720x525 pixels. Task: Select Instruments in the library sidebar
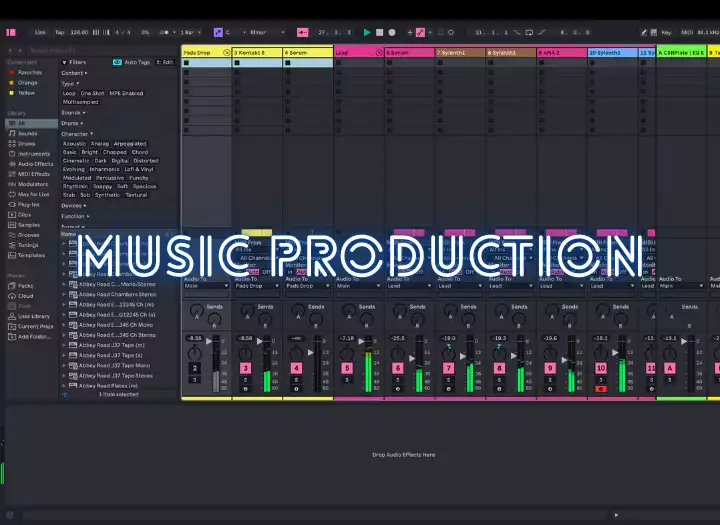pyautogui.click(x=34, y=154)
